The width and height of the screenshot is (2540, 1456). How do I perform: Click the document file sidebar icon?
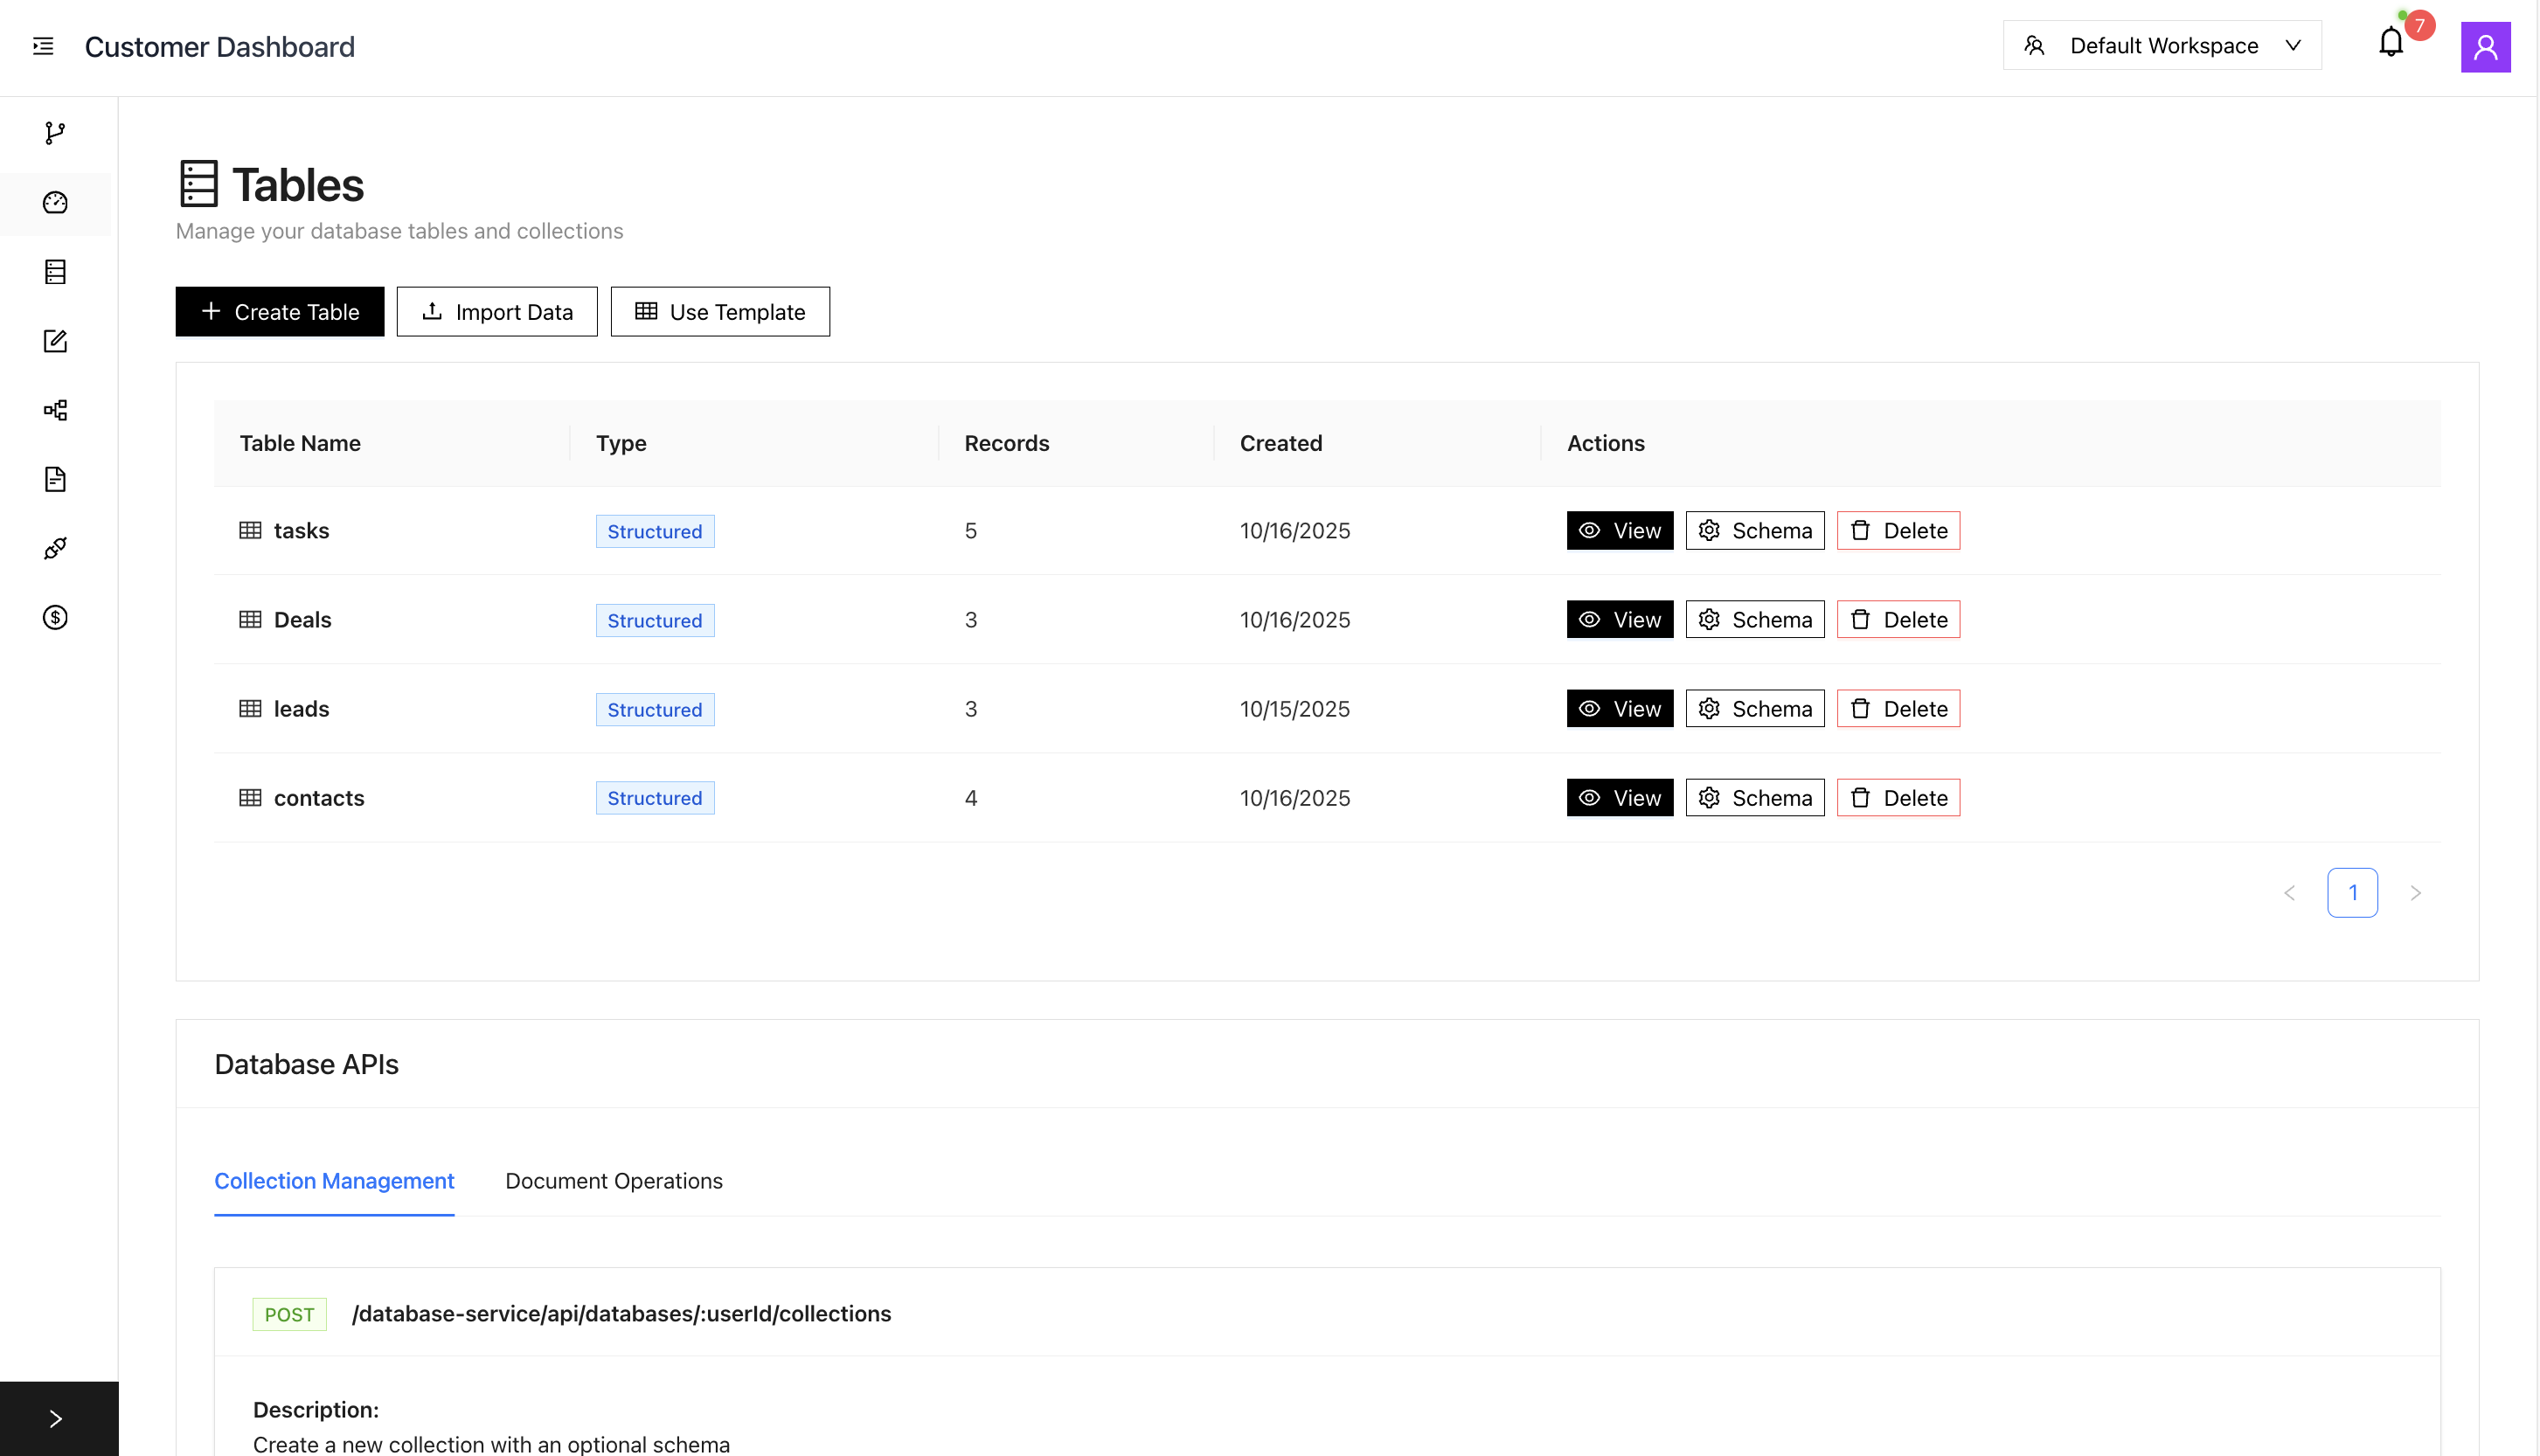coord(55,479)
